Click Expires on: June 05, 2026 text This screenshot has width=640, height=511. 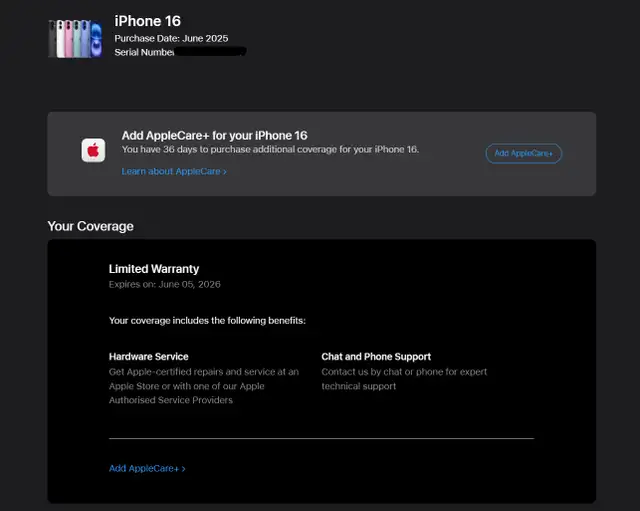click(x=164, y=284)
